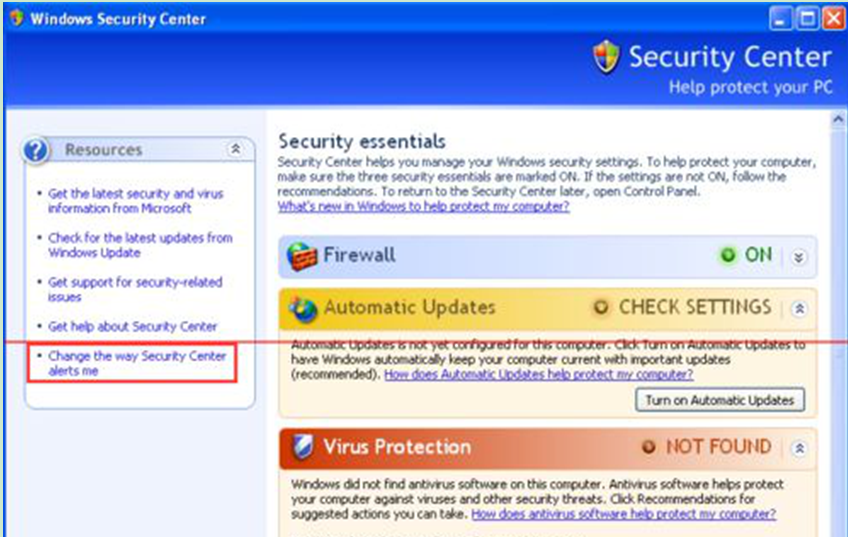
Task: Click the Automatic Updates globe icon
Action: [x=302, y=309]
